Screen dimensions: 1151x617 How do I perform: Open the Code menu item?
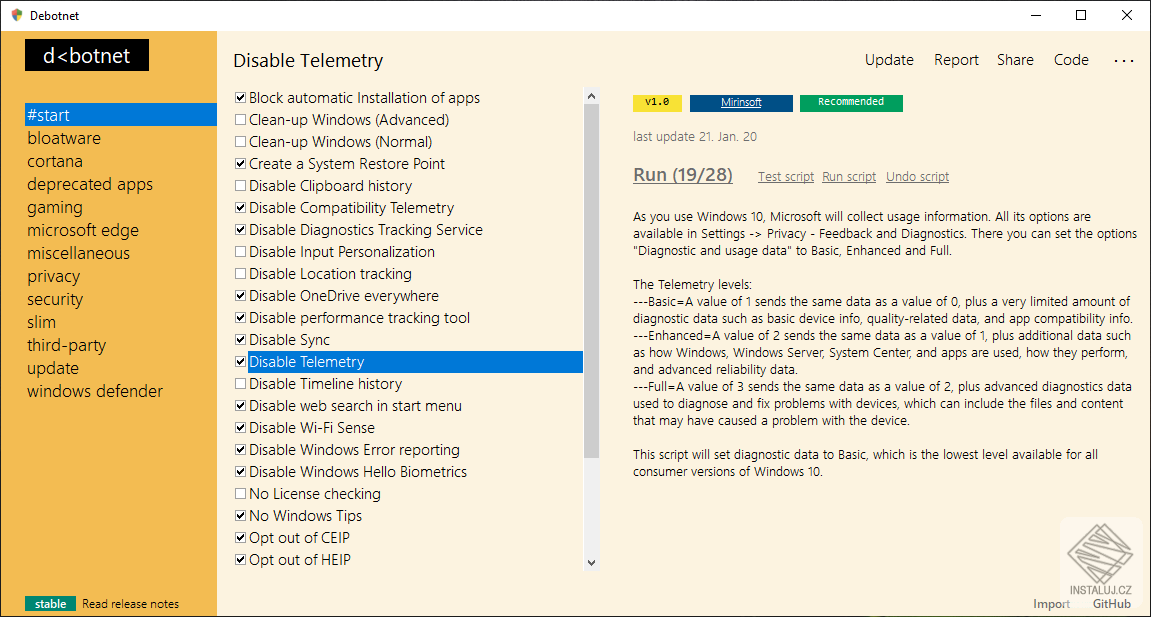(x=1071, y=60)
